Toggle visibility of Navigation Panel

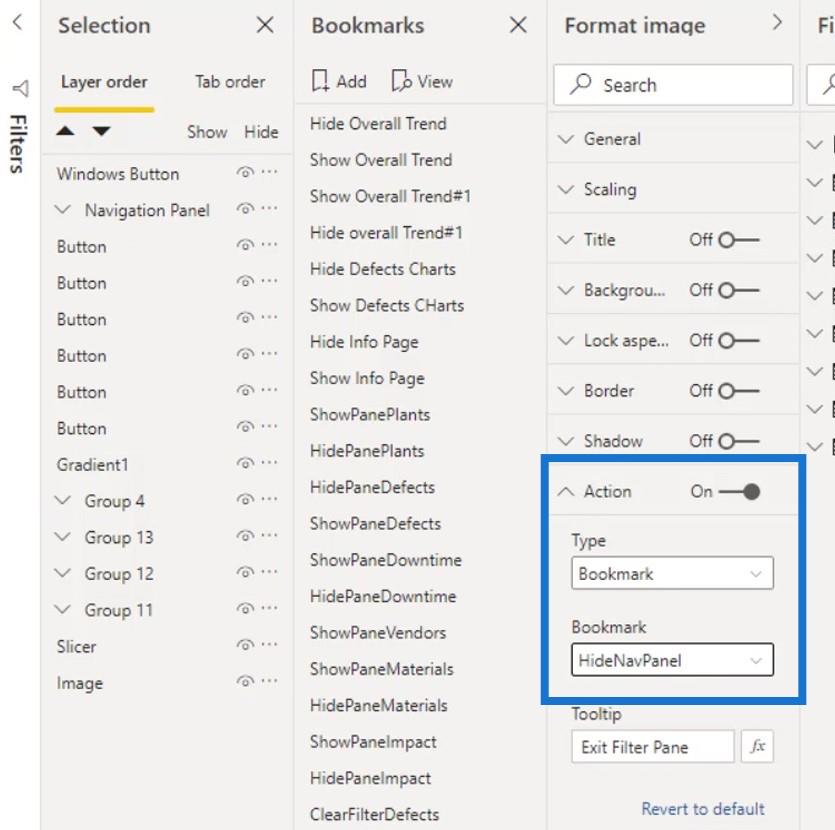[x=245, y=209]
